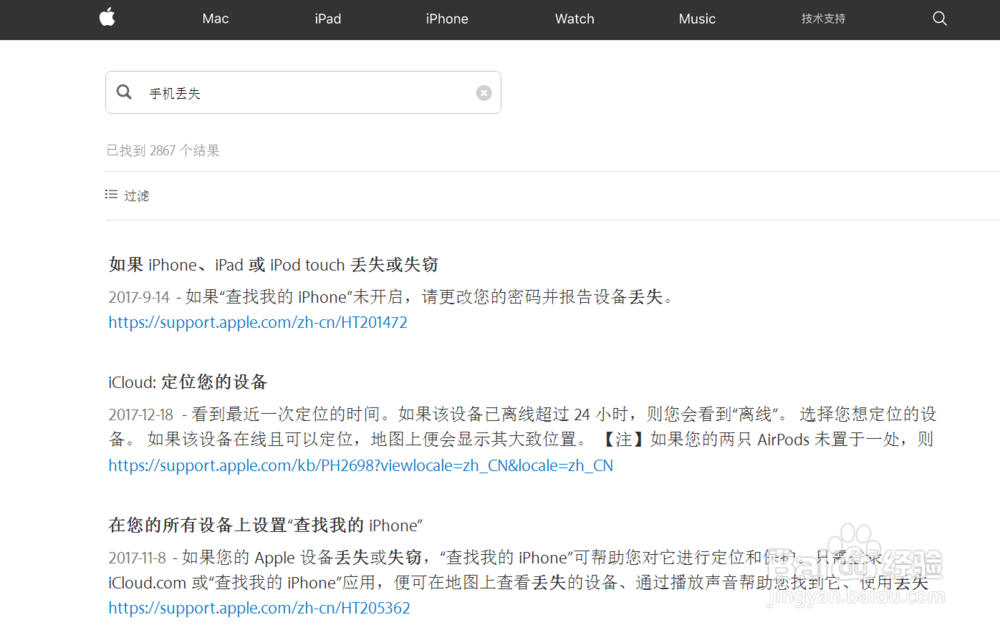Viewport: 1000px width, 630px height.
Task: Open the iPhone menu item
Action: pyautogui.click(x=447, y=19)
